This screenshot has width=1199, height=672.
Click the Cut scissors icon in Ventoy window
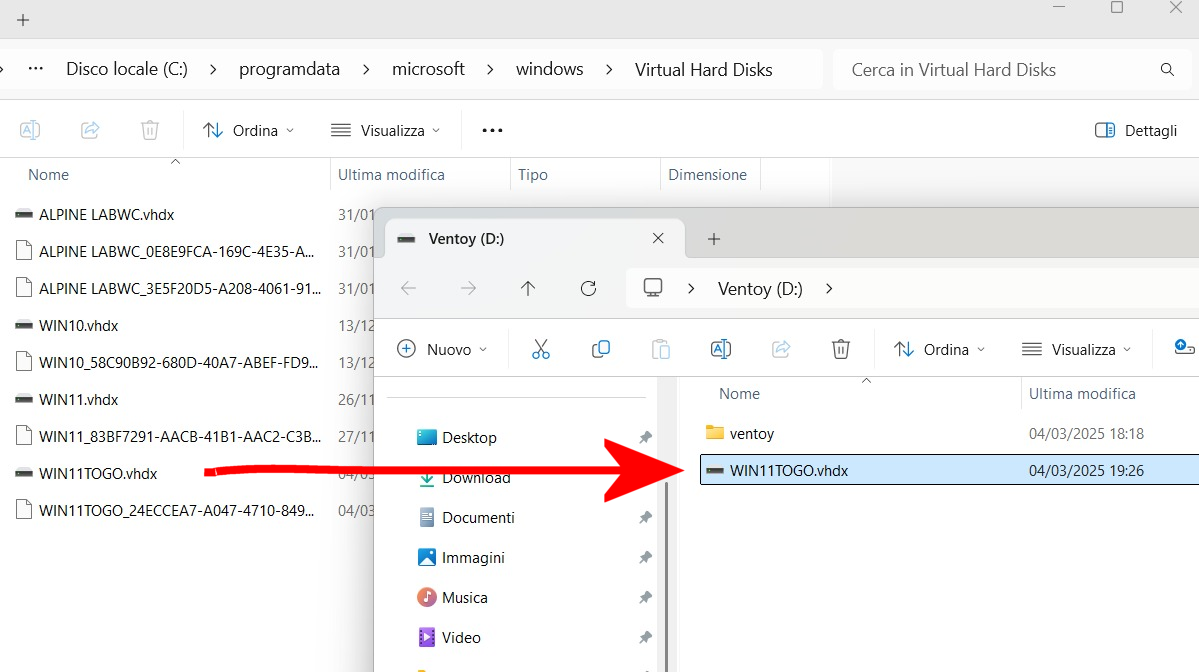tap(541, 349)
